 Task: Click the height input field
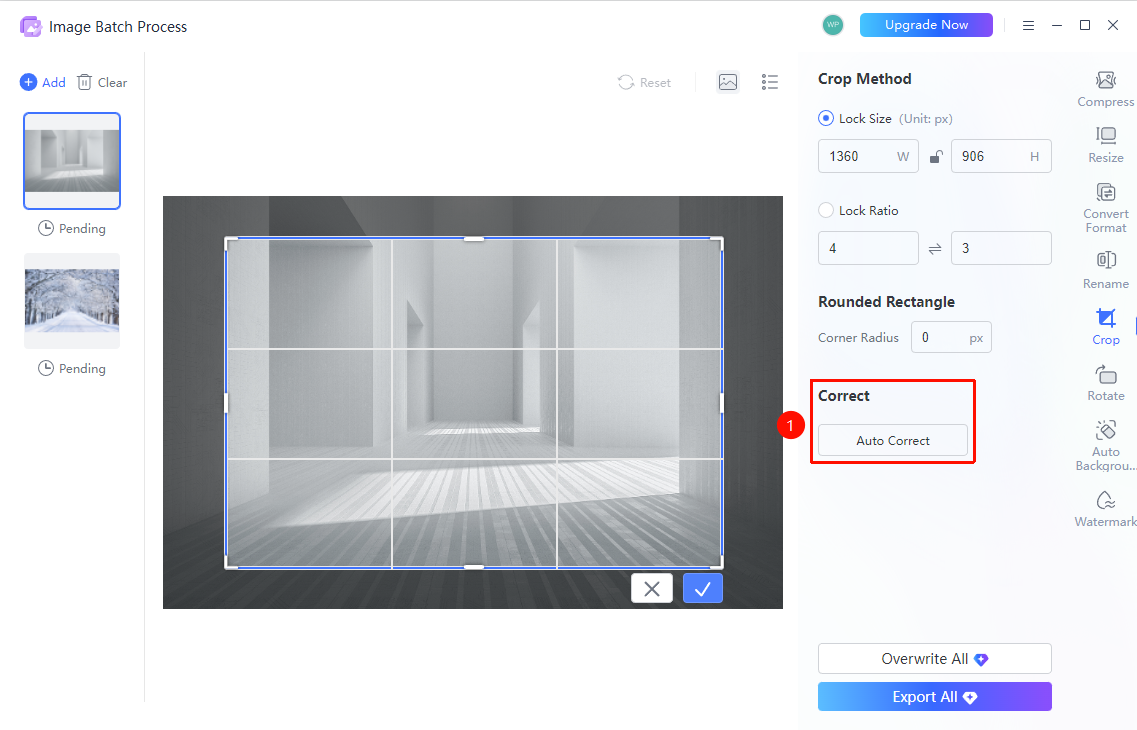[1001, 157]
